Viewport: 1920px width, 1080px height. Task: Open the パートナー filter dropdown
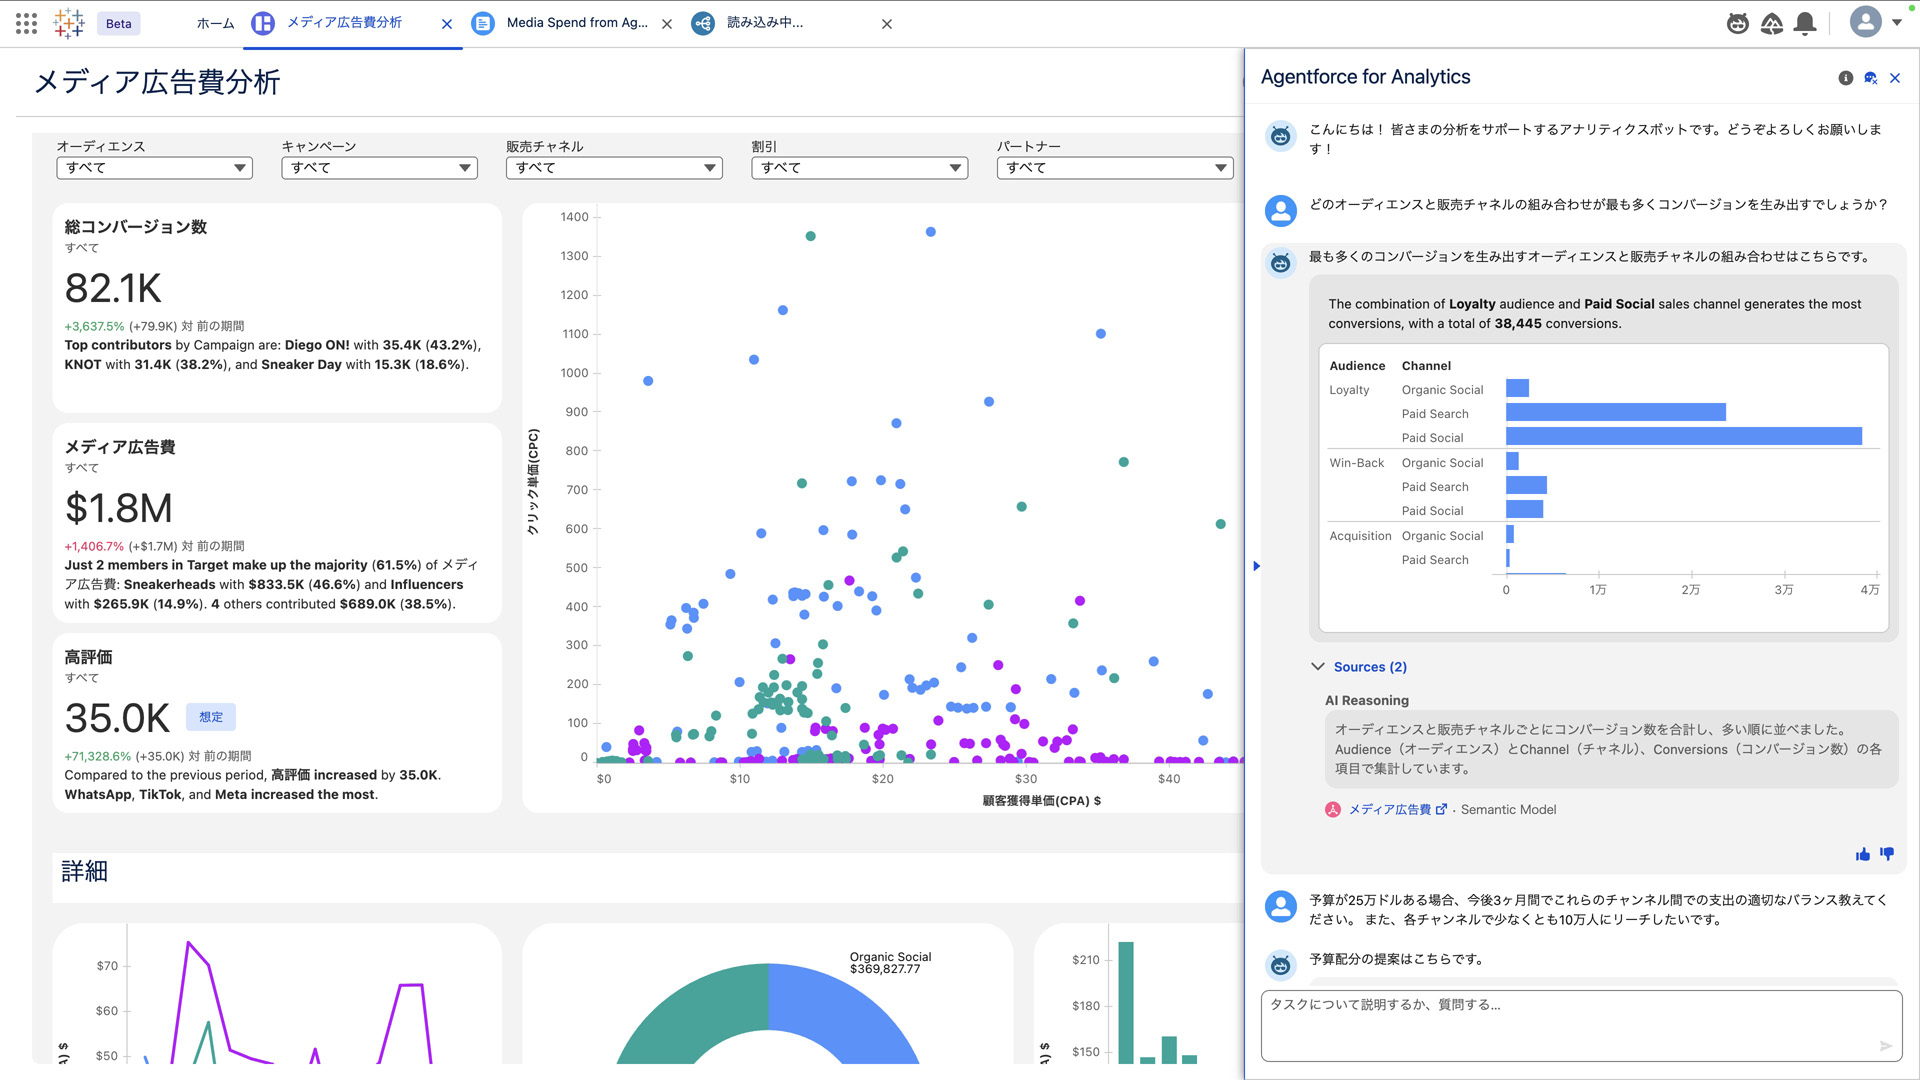[x=1115, y=168]
